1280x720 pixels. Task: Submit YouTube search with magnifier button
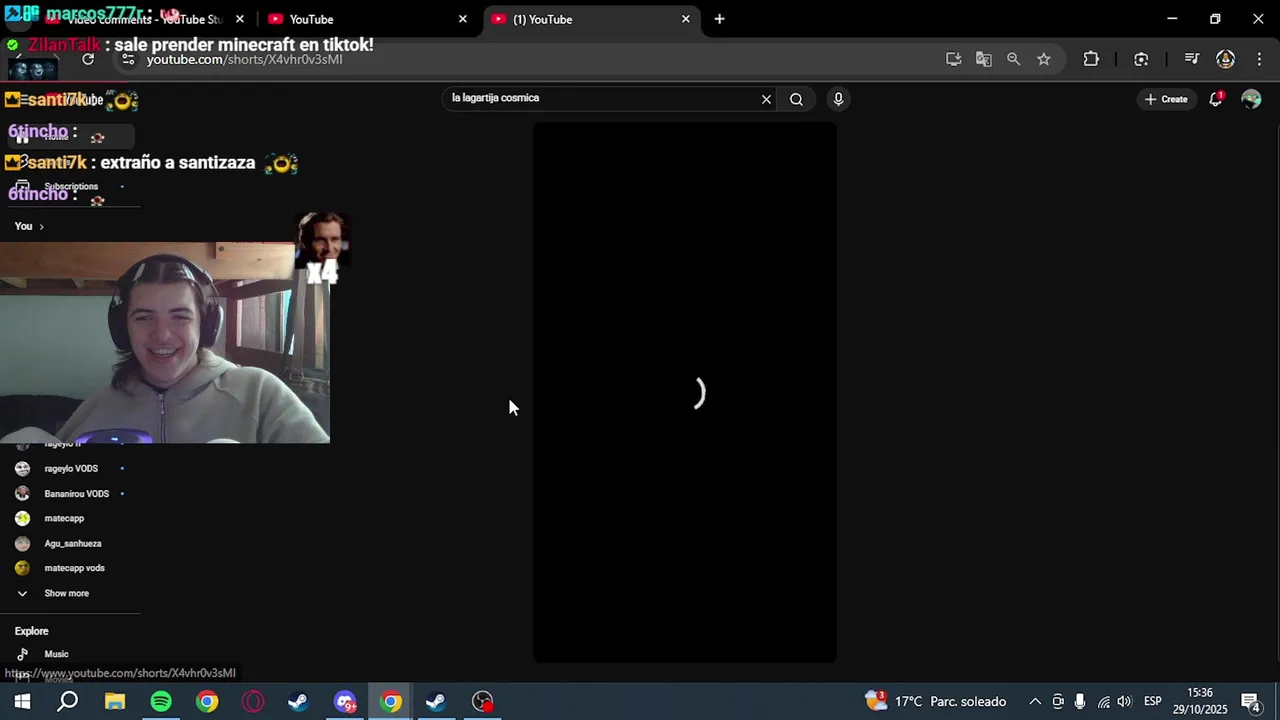click(796, 99)
